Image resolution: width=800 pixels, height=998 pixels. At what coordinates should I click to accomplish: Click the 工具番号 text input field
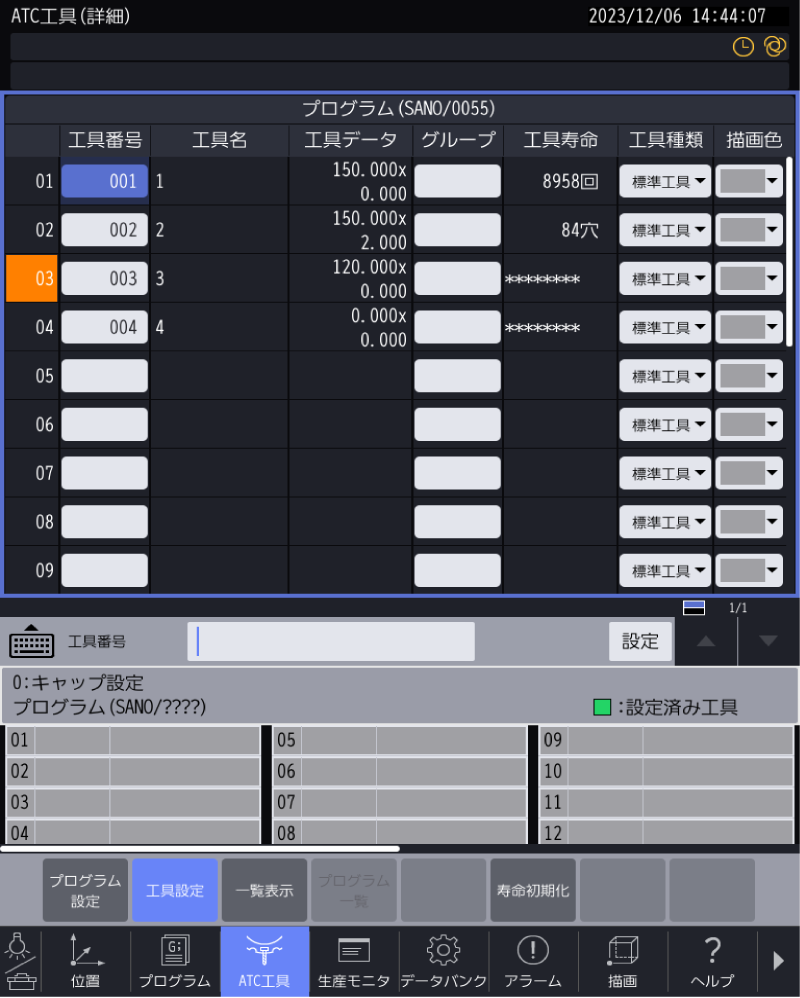(x=332, y=641)
